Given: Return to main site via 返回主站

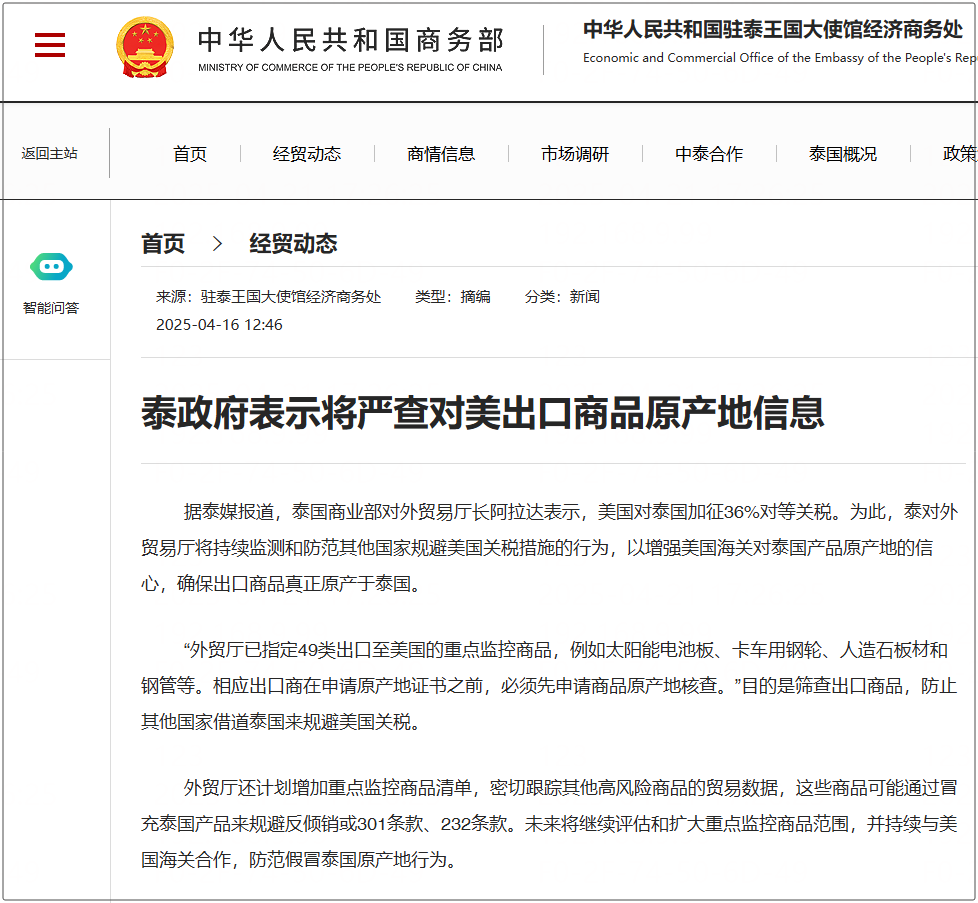Looking at the screenshot, I should 48,153.
